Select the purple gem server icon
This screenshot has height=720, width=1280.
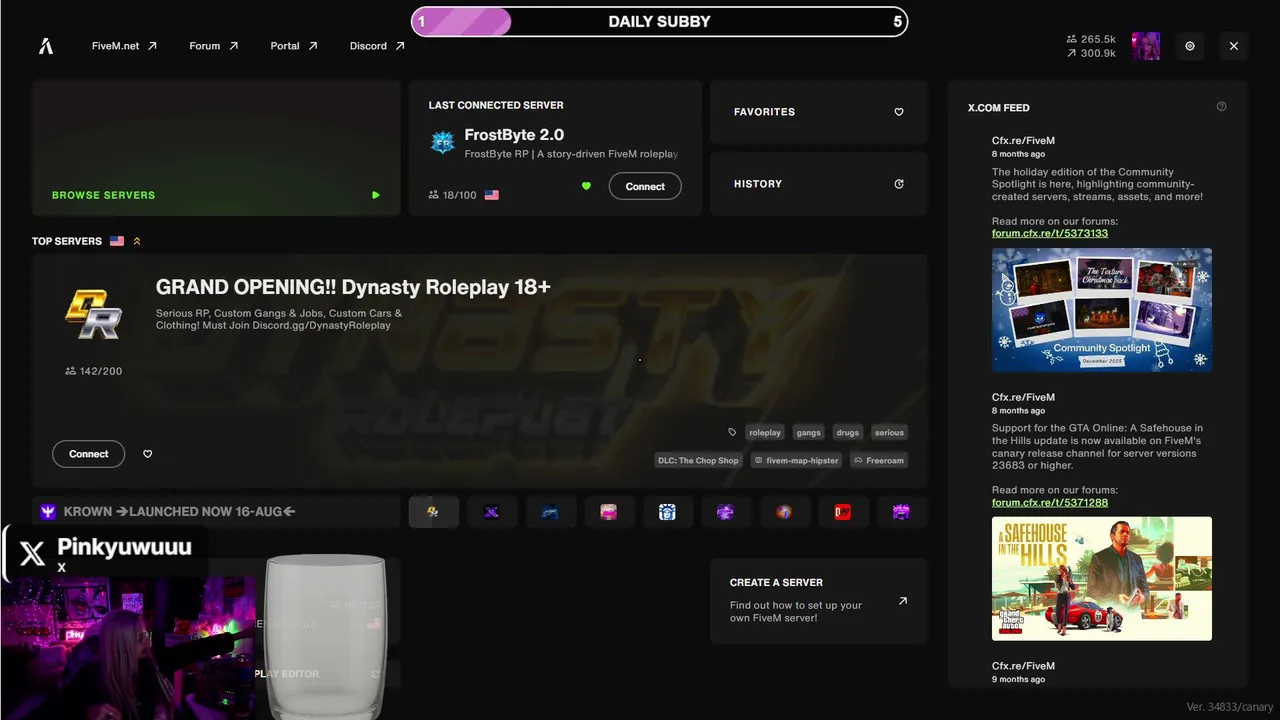(x=726, y=512)
